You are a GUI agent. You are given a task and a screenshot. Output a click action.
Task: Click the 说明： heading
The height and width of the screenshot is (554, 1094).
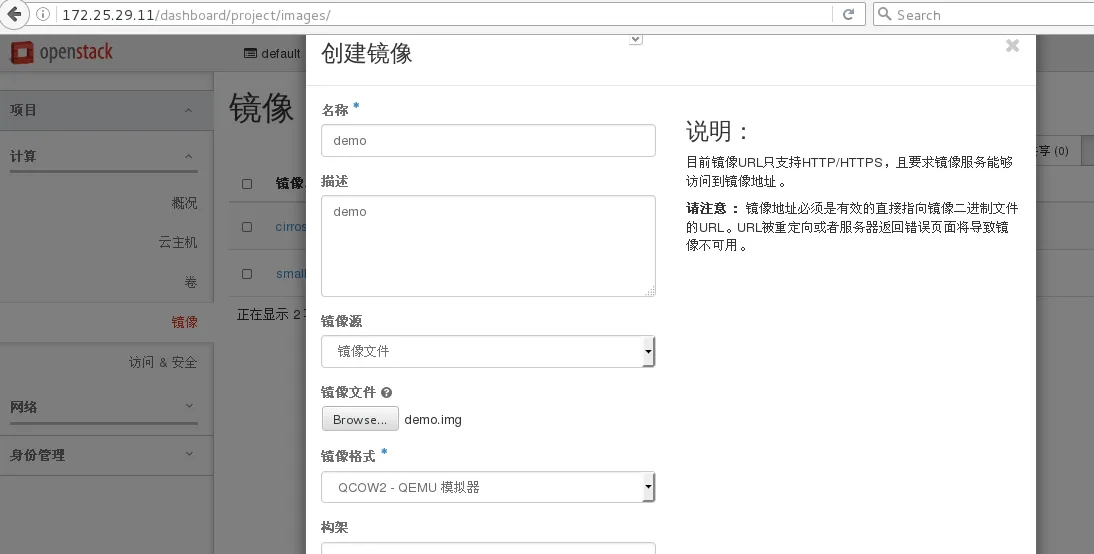[717, 131]
